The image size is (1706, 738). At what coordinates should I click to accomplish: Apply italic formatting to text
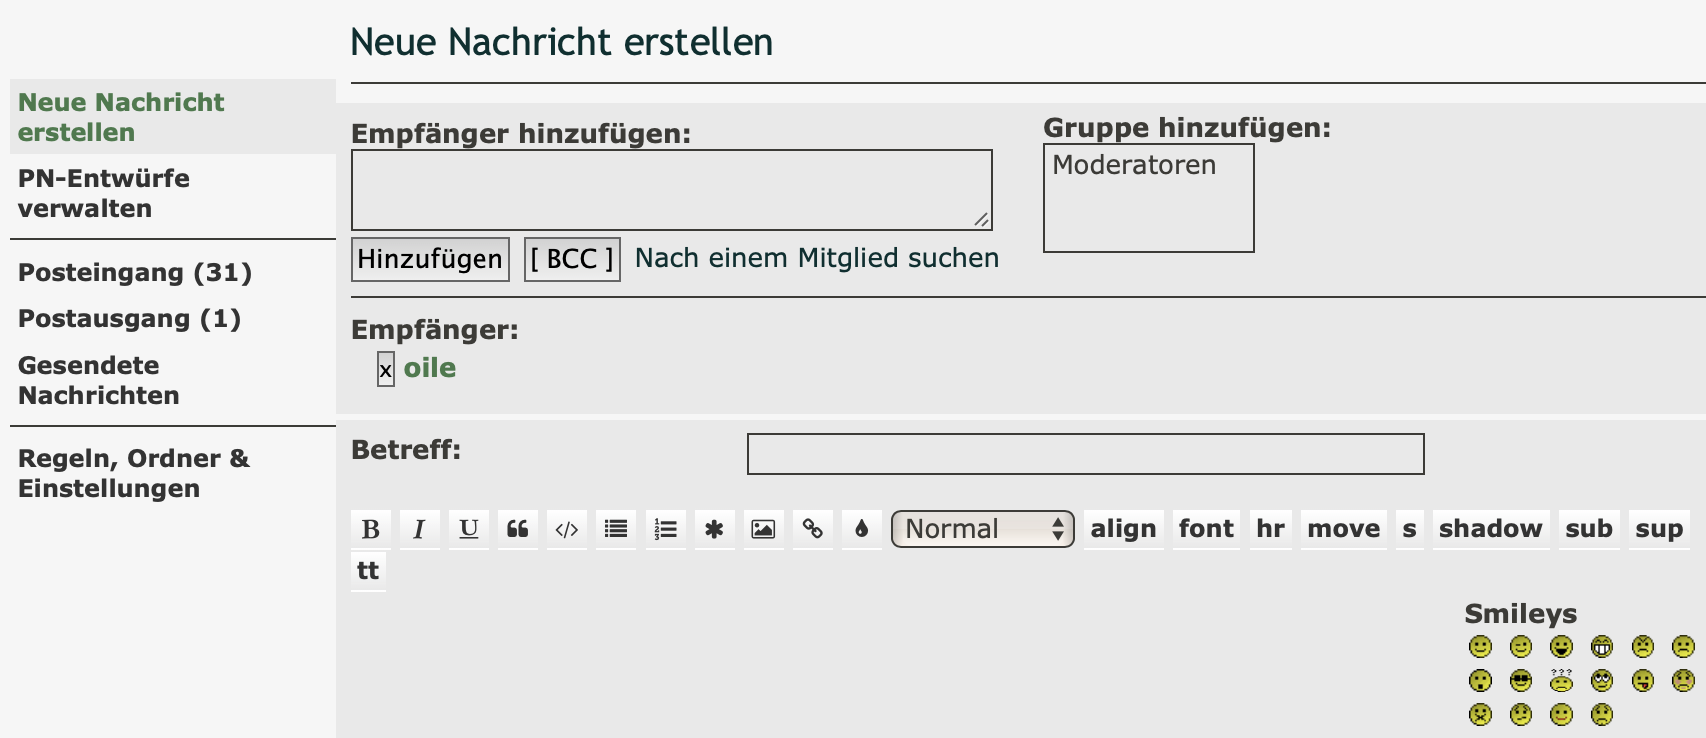pyautogui.click(x=419, y=529)
